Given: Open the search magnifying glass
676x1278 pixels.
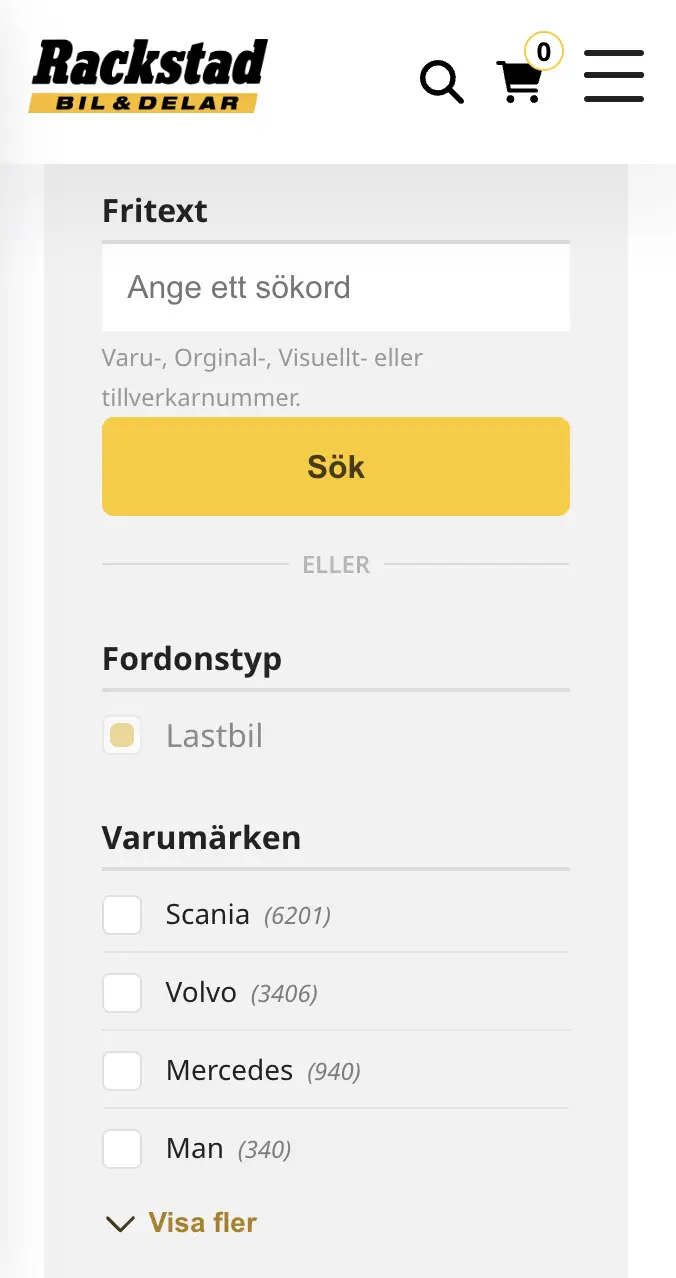Looking at the screenshot, I should click(x=441, y=82).
